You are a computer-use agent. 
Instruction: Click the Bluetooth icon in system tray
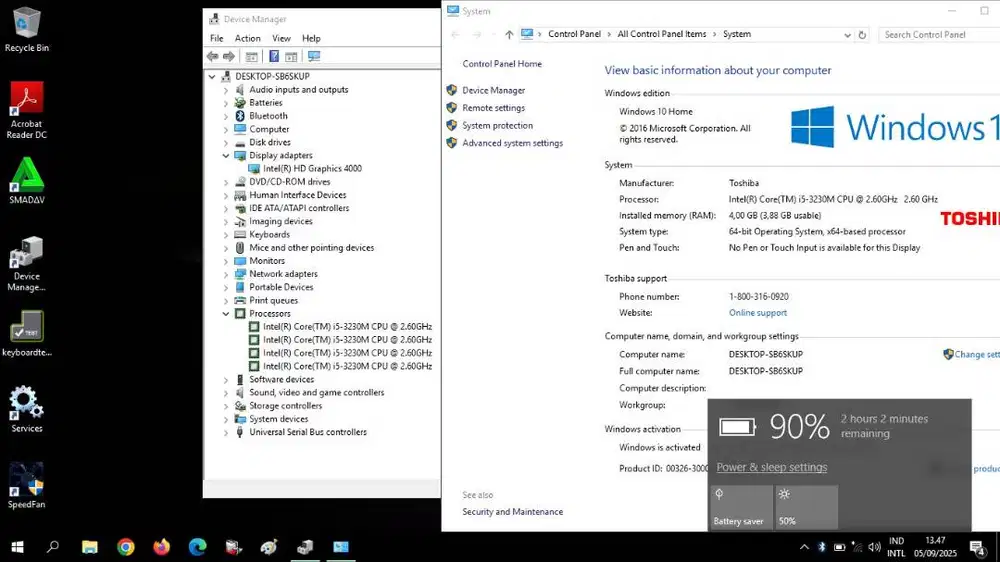[822, 547]
